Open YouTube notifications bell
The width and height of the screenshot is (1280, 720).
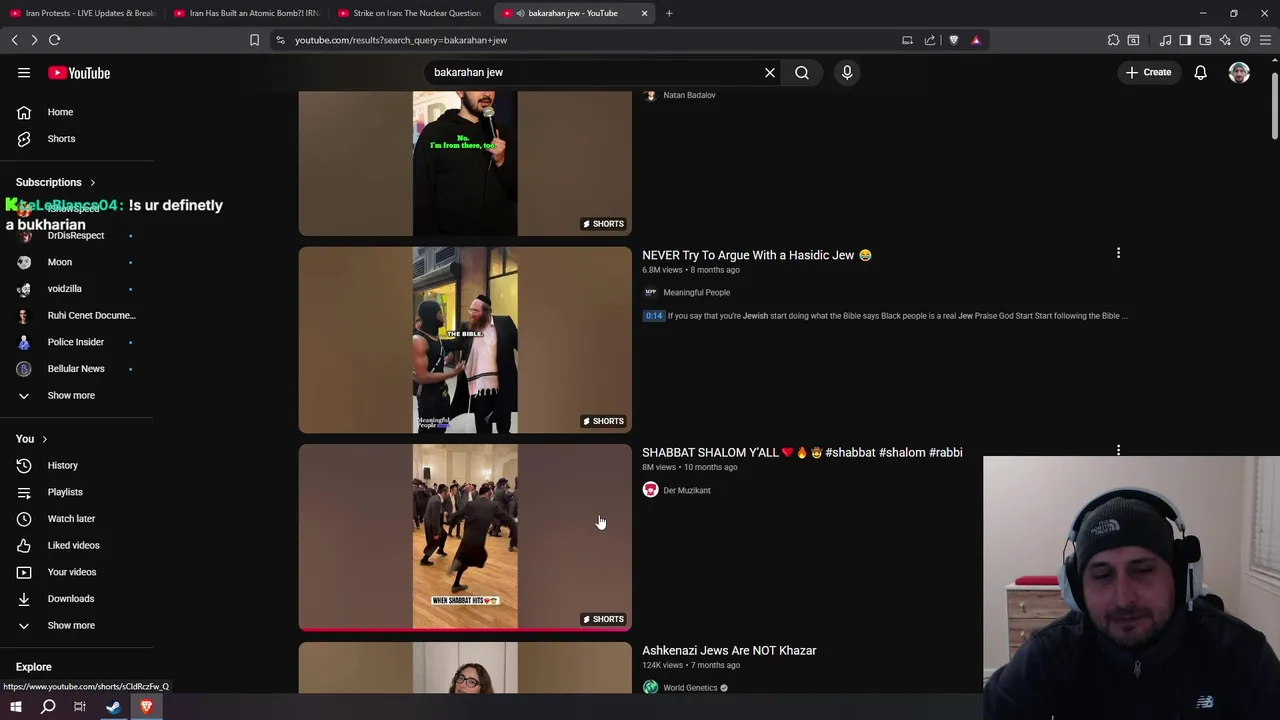tap(1200, 72)
